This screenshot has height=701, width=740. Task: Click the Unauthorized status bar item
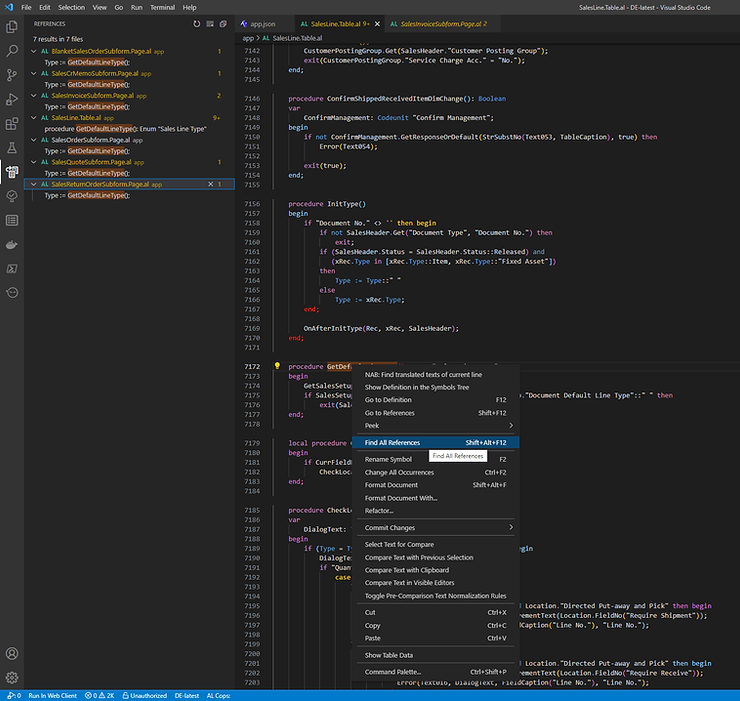point(147,695)
